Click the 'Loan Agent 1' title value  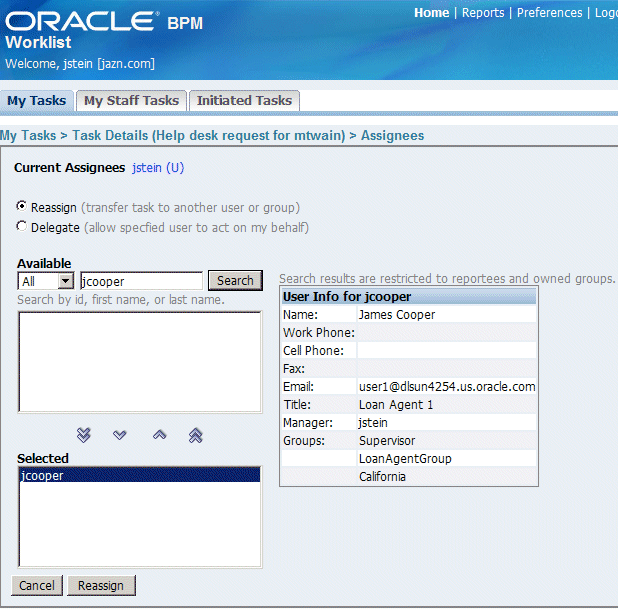click(396, 405)
